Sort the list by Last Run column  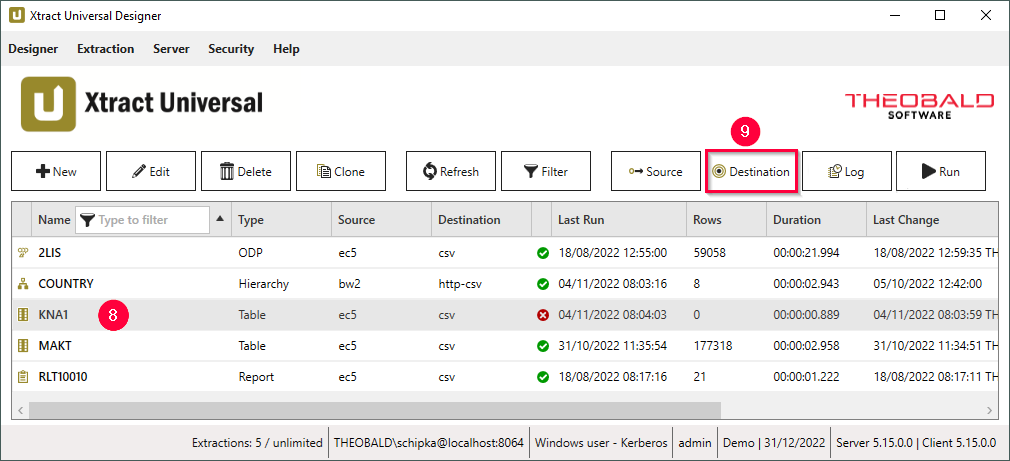(581, 220)
